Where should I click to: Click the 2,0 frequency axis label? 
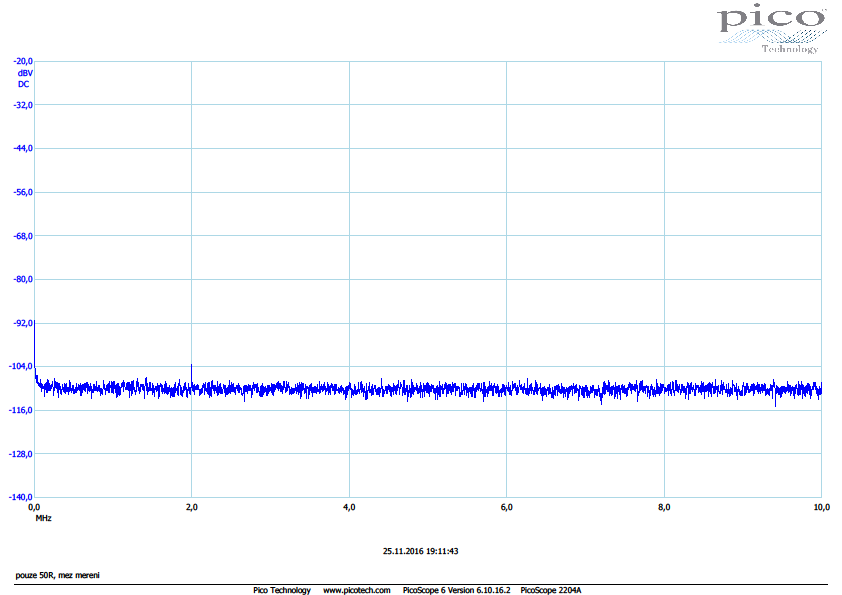(192, 507)
